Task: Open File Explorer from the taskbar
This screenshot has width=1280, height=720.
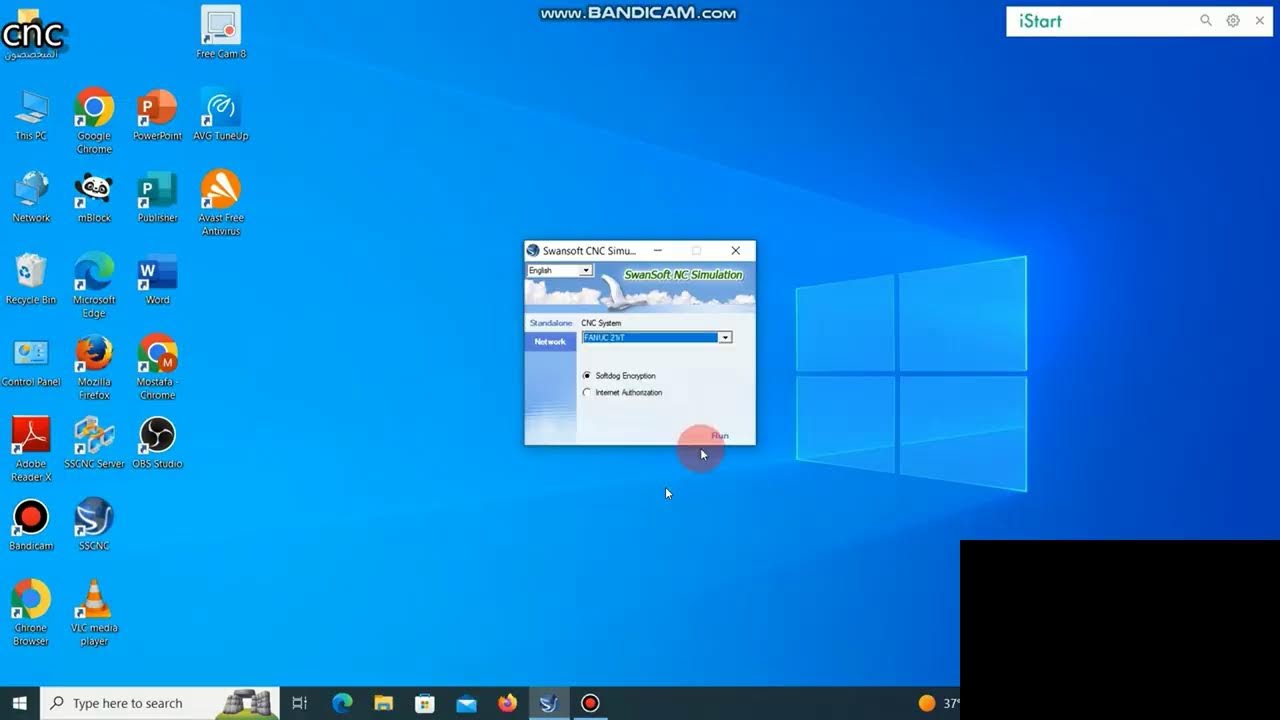Action: click(384, 703)
